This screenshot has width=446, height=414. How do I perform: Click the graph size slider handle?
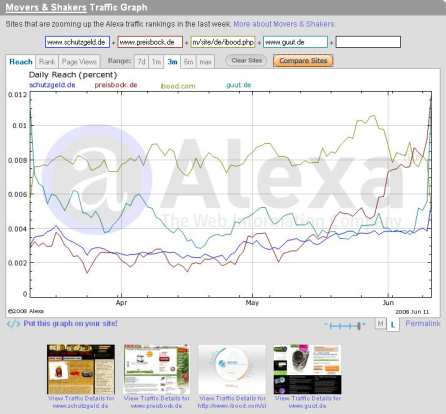359,326
